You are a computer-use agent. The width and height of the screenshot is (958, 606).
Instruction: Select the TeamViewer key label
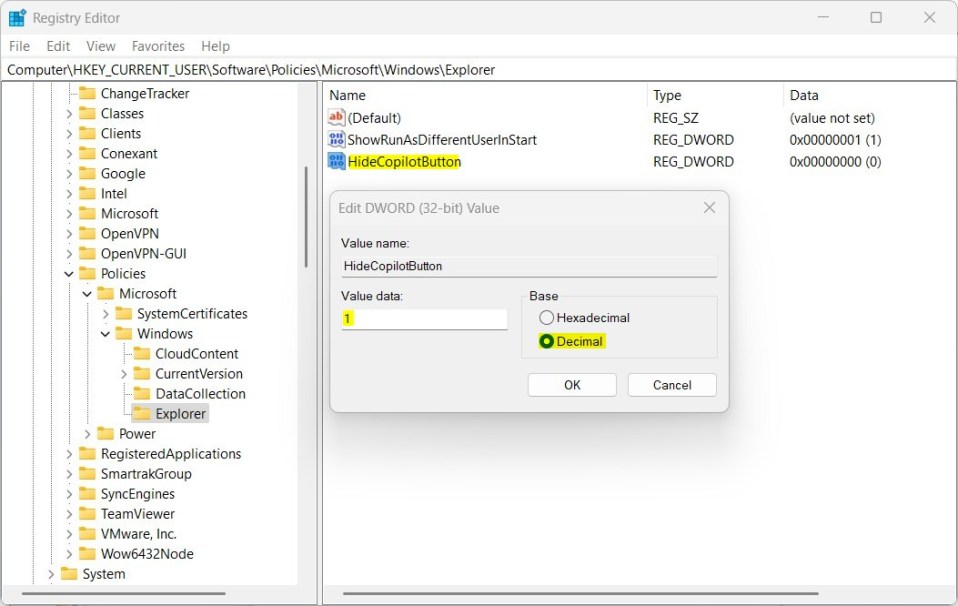(x=137, y=514)
